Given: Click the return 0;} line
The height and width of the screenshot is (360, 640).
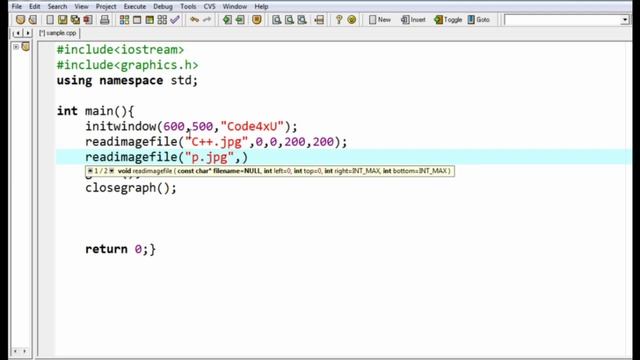Looking at the screenshot, I should click(x=120, y=249).
